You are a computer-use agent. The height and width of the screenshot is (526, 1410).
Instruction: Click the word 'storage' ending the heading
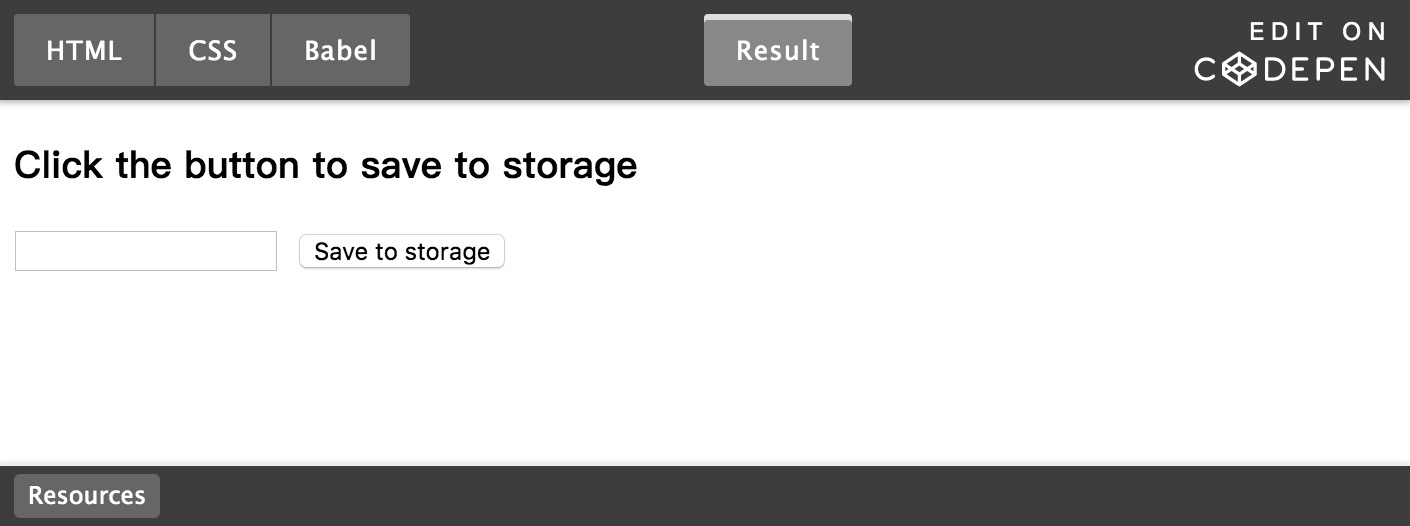click(570, 165)
